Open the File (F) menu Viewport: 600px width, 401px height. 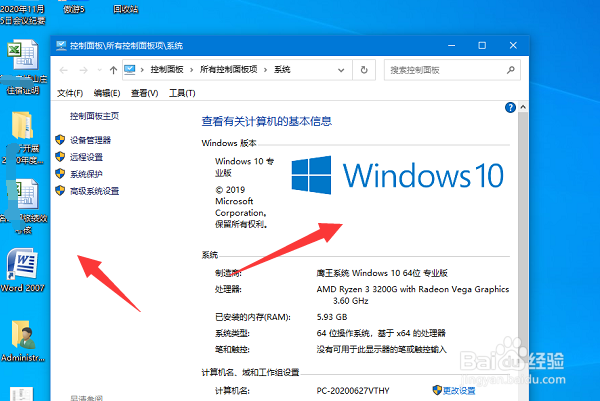click(70, 93)
